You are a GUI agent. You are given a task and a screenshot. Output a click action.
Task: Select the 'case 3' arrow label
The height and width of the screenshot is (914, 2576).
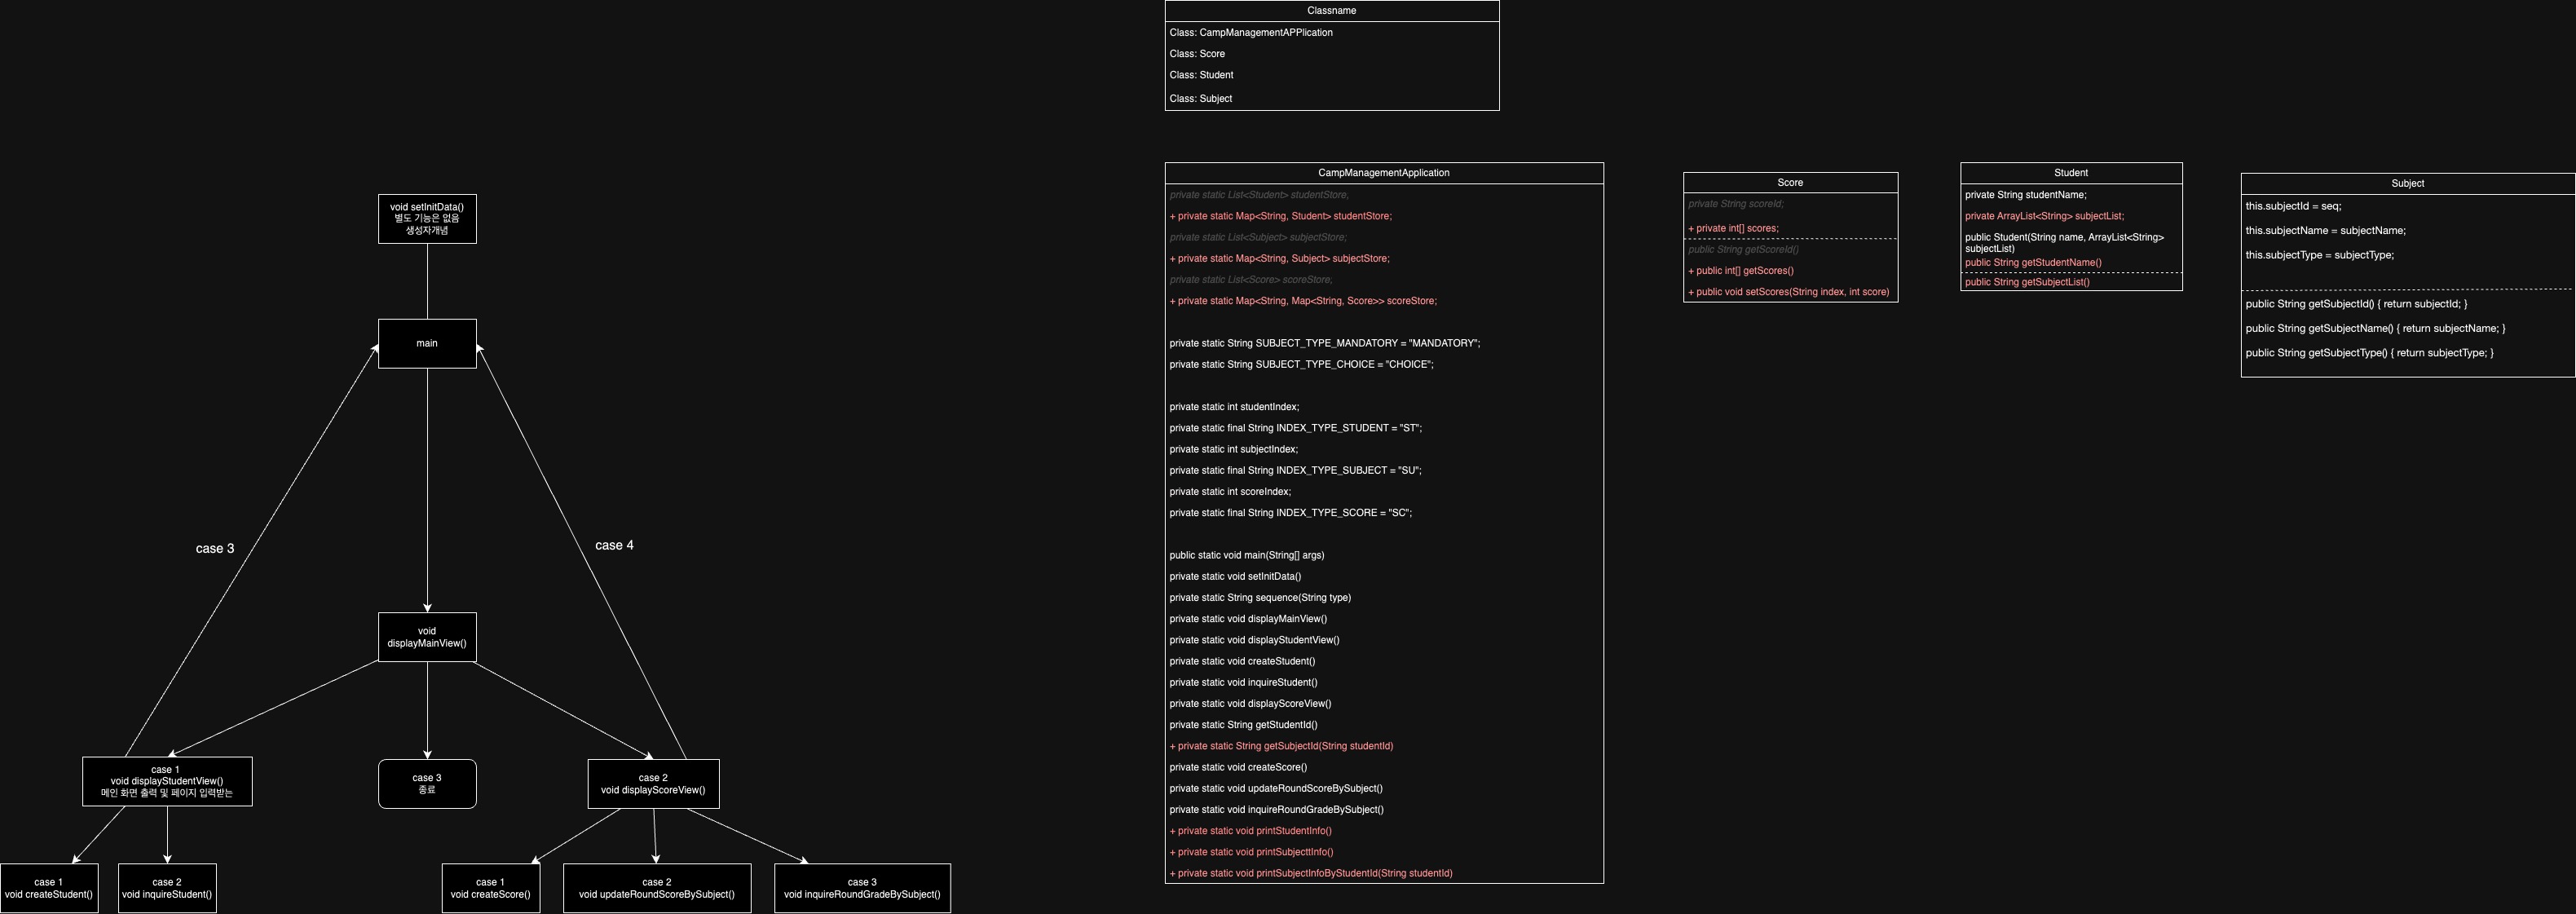pyautogui.click(x=215, y=548)
